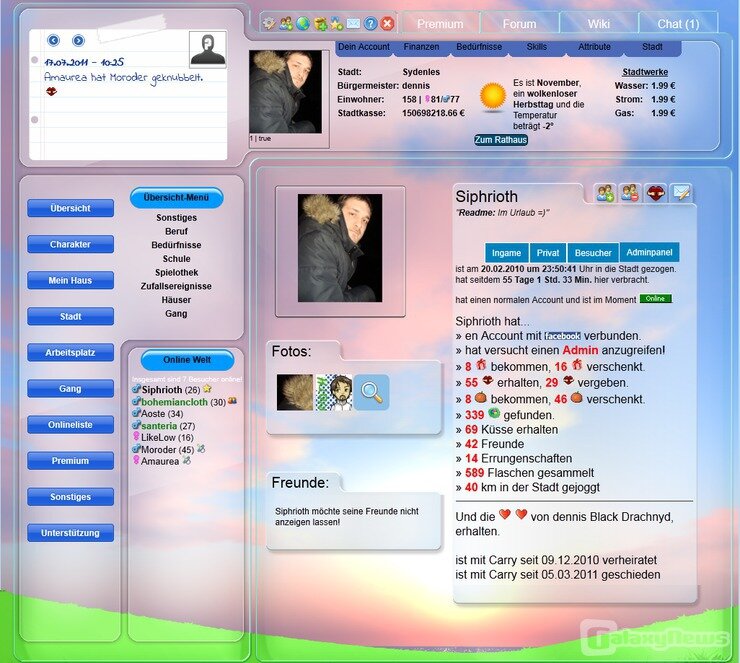The height and width of the screenshot is (663, 740).
Task: Open Beruf in Übersicht-Menü
Action: tap(177, 231)
